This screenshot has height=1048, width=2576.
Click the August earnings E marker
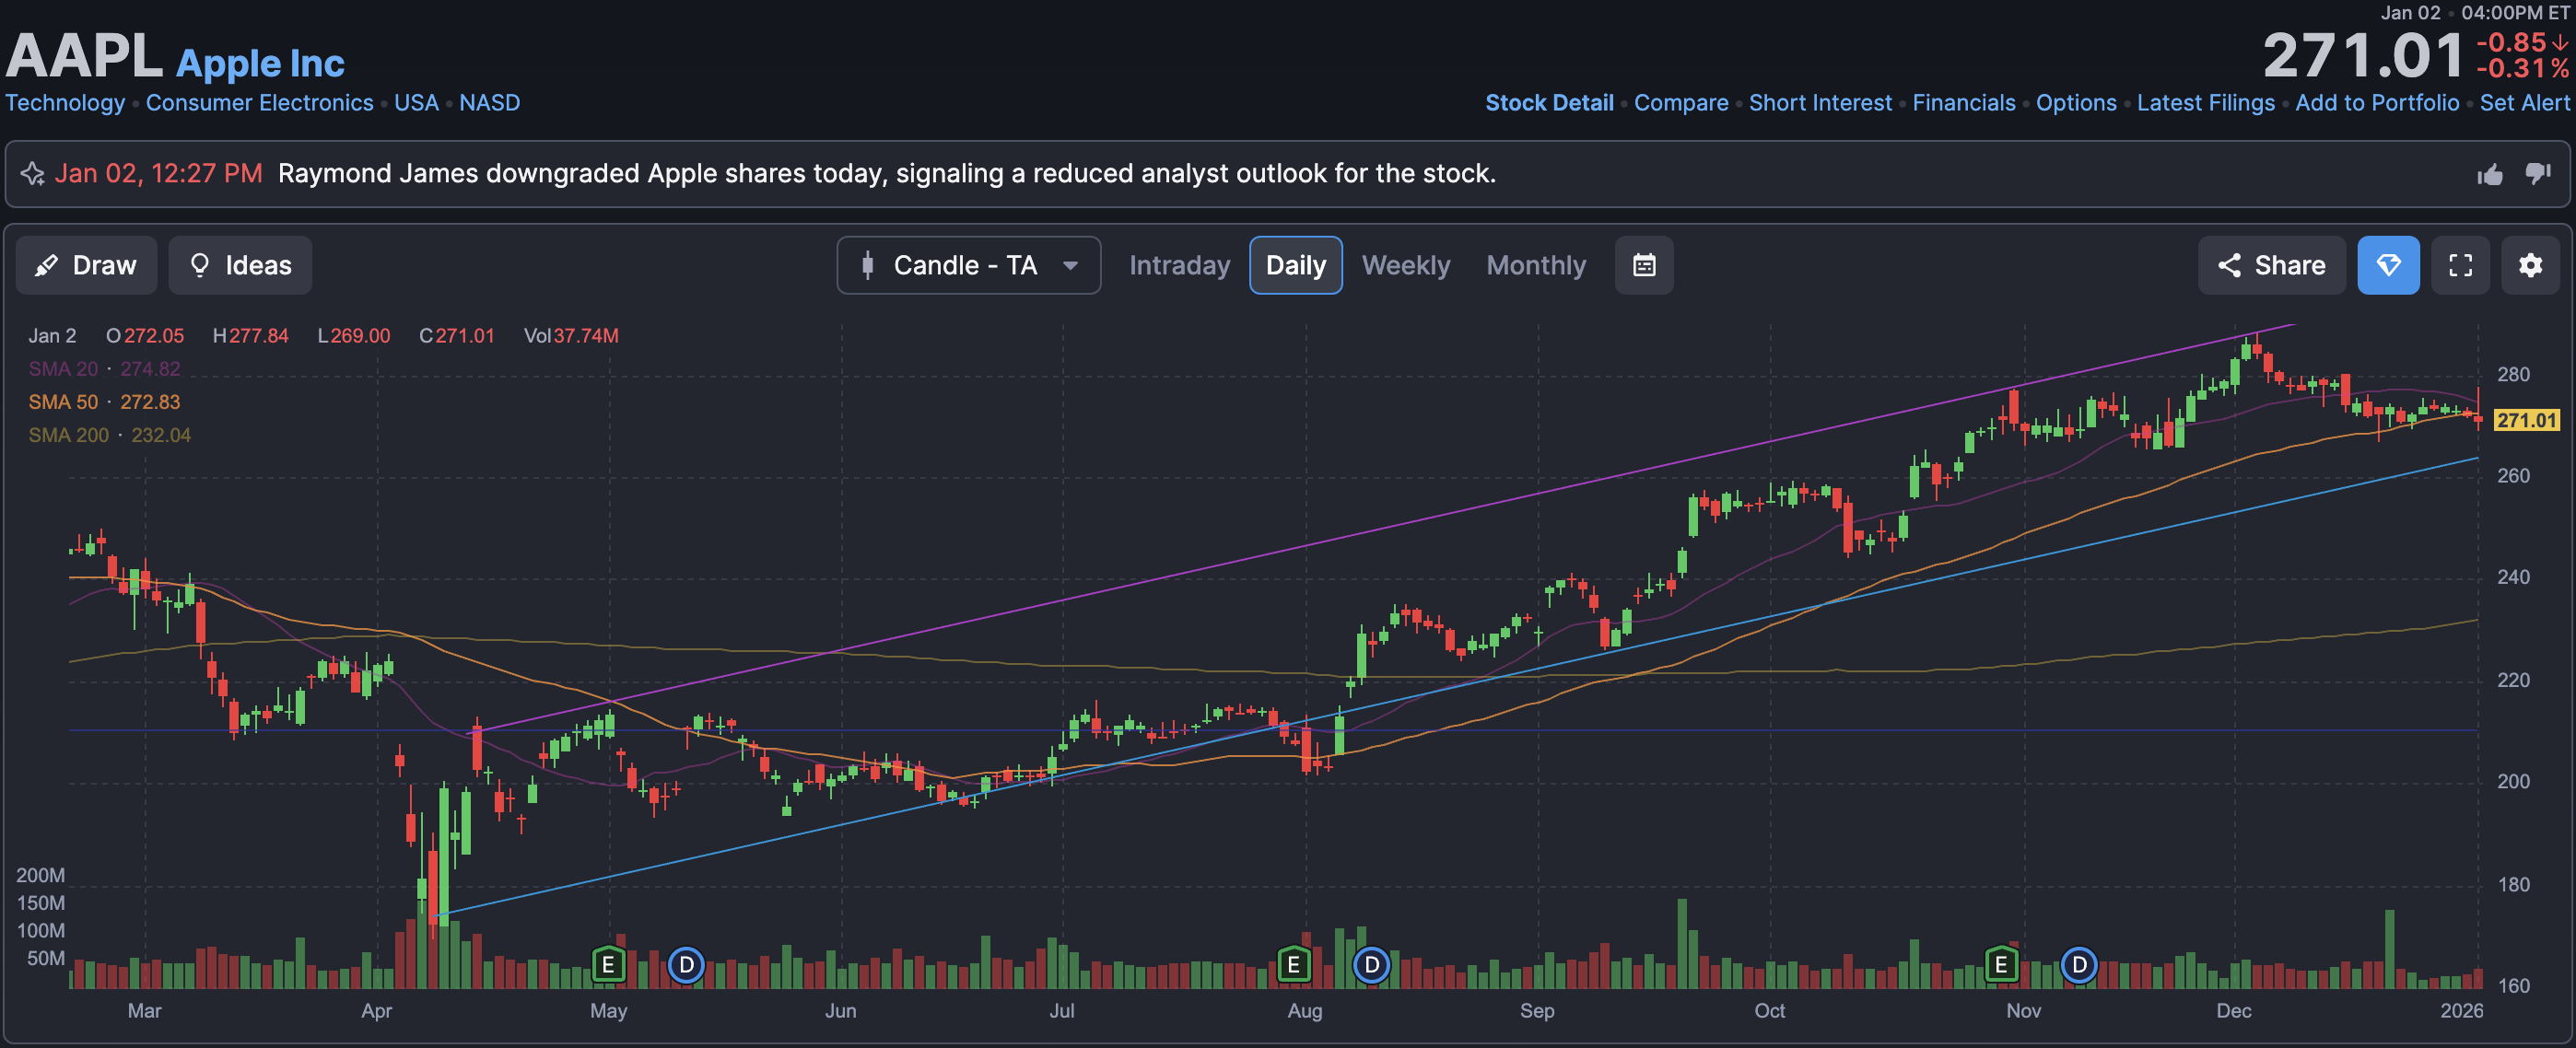[x=1293, y=965]
